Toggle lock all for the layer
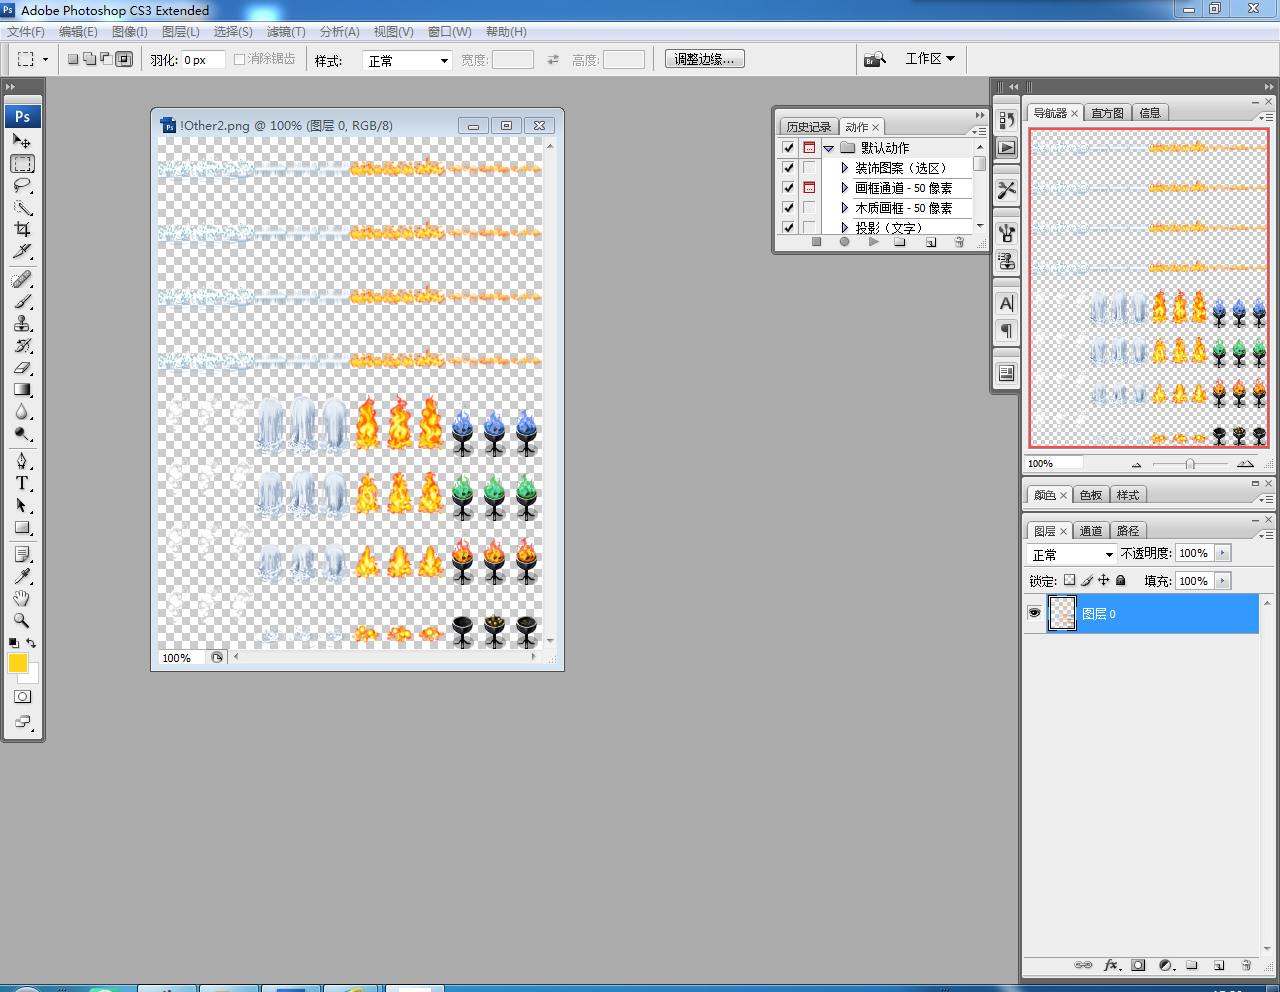This screenshot has height=992, width=1280. [x=1120, y=580]
